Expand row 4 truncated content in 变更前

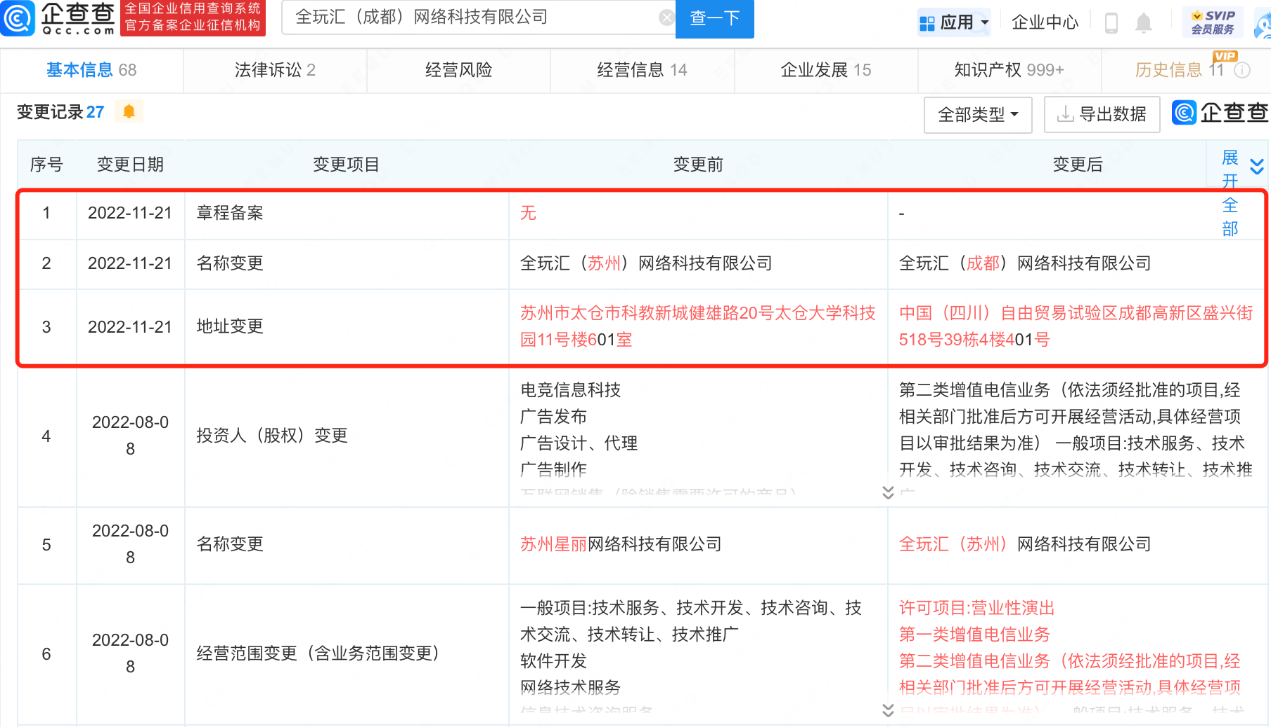[x=887, y=492]
